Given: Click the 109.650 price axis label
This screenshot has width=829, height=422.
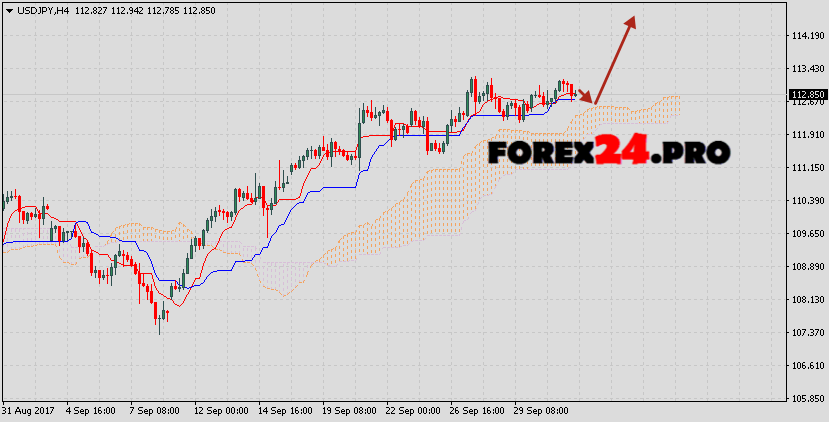Looking at the screenshot, I should [806, 234].
